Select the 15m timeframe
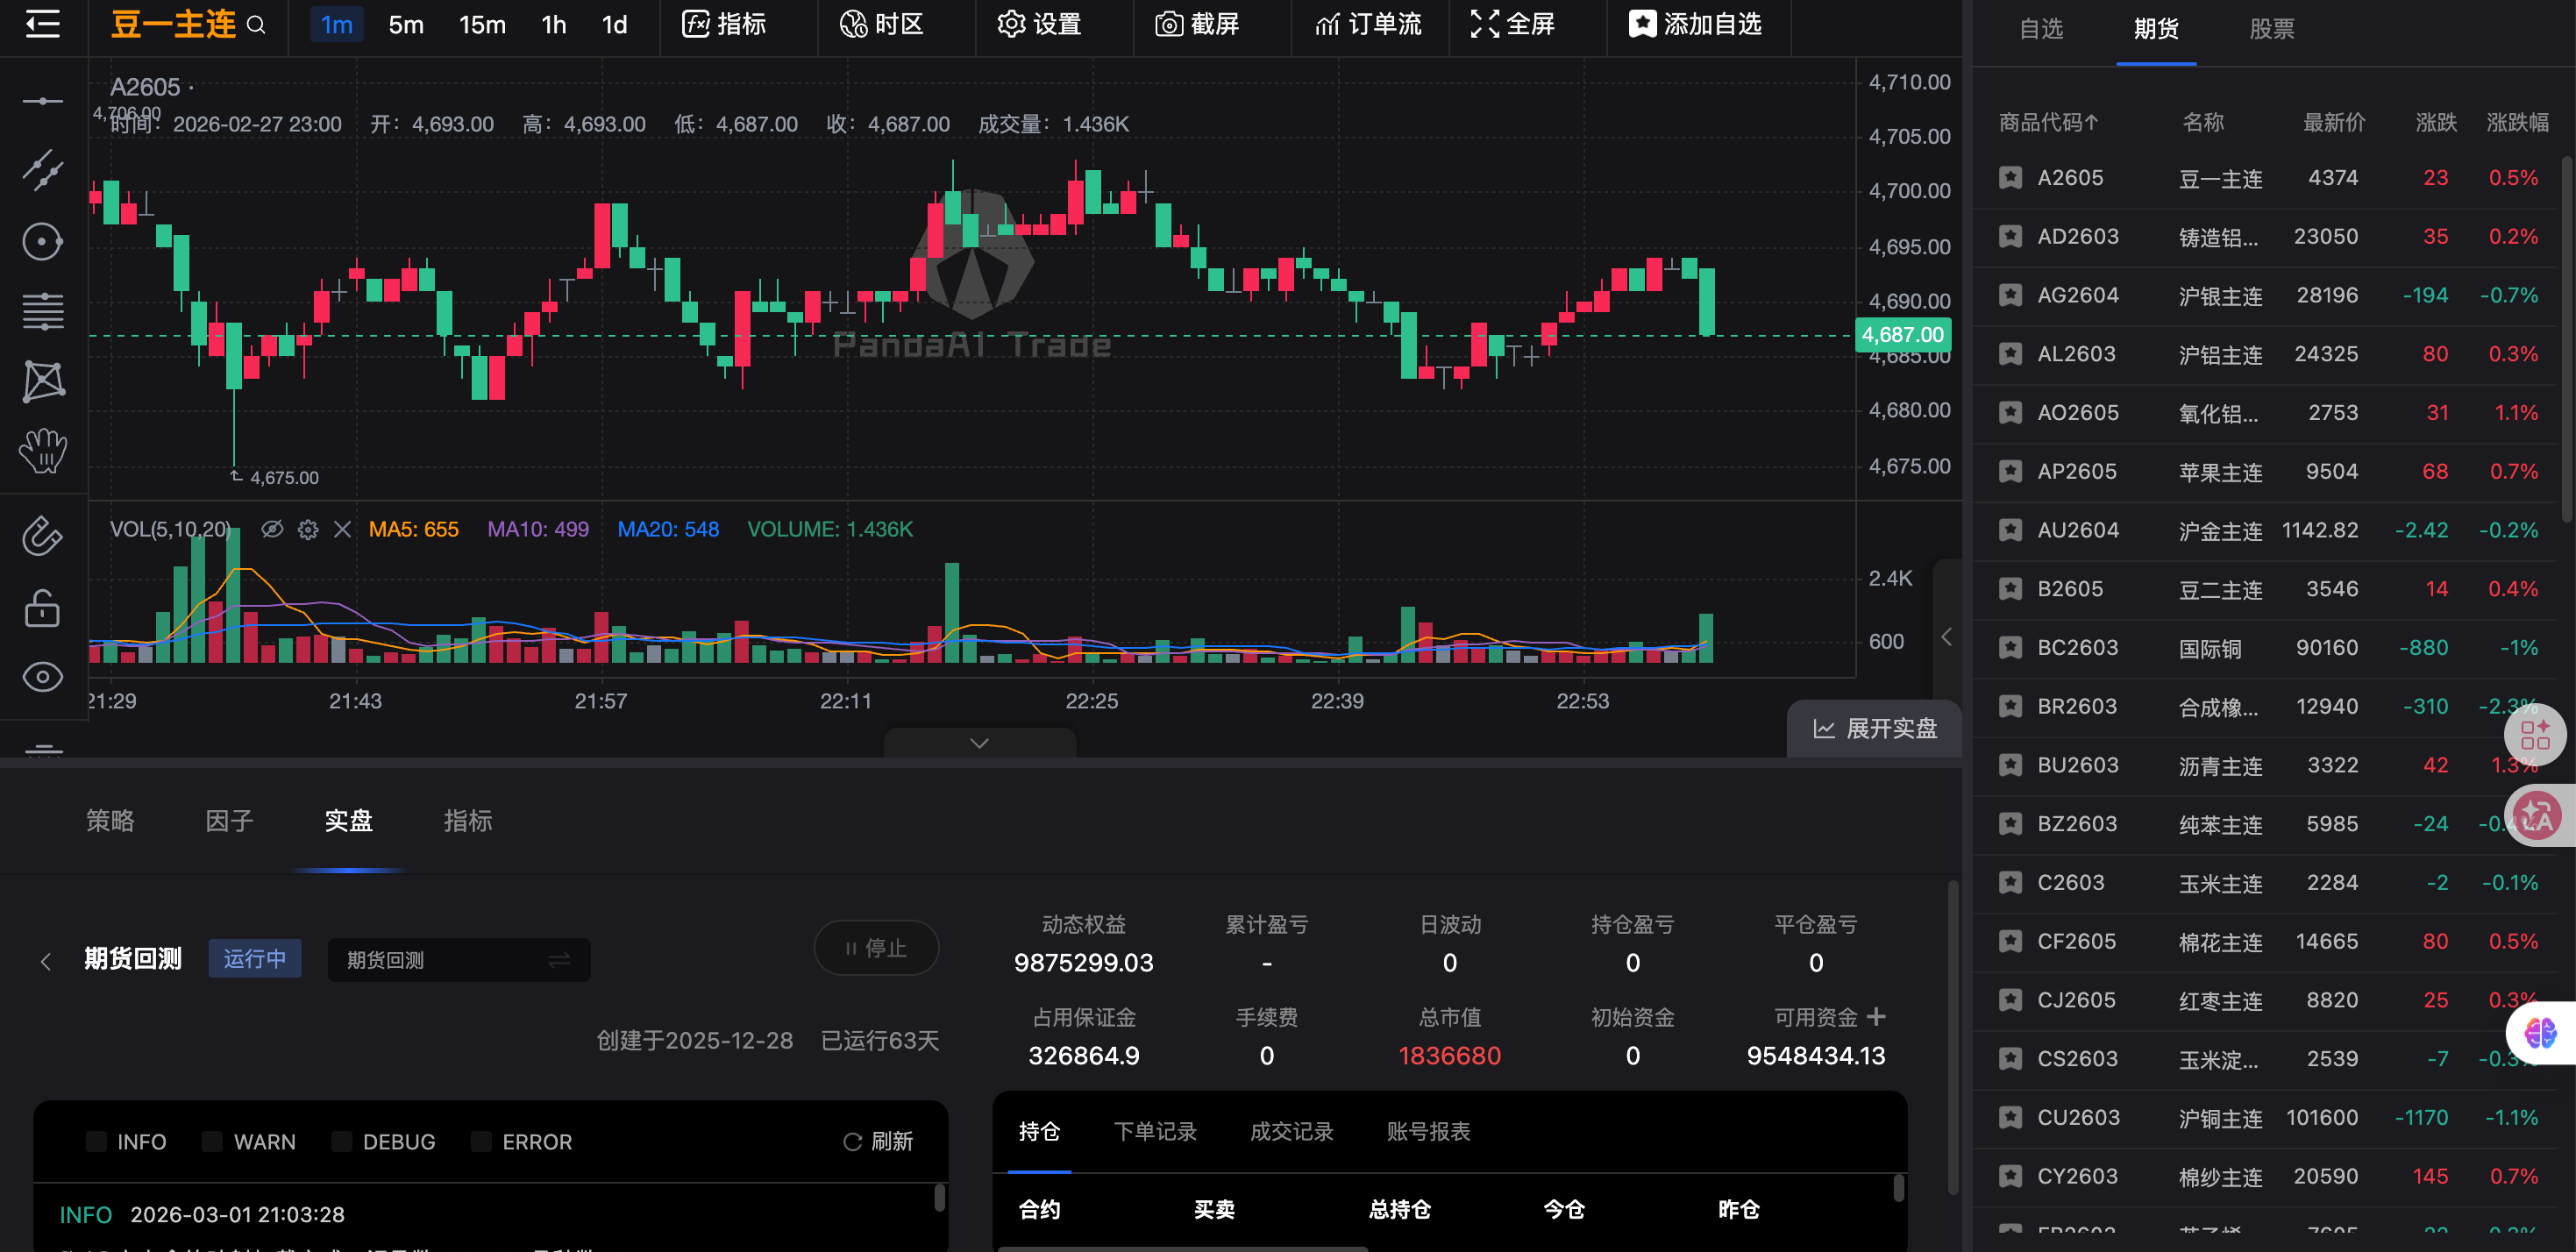Screen dimensions: 2576x1252 click(x=482, y=25)
